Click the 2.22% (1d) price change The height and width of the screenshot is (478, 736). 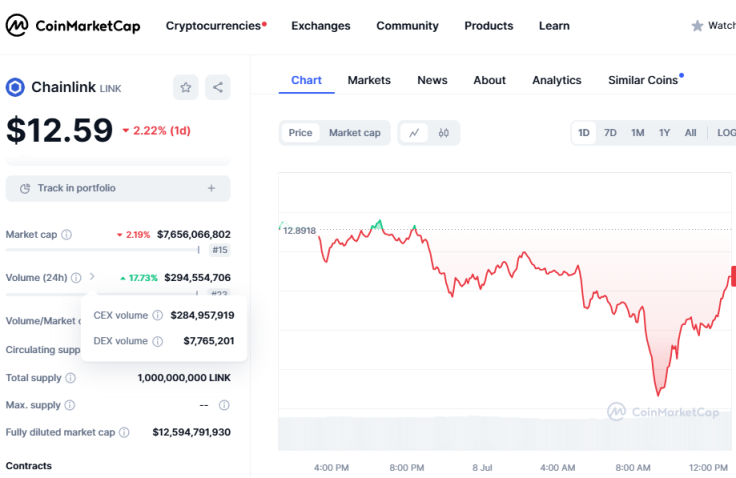tap(157, 131)
